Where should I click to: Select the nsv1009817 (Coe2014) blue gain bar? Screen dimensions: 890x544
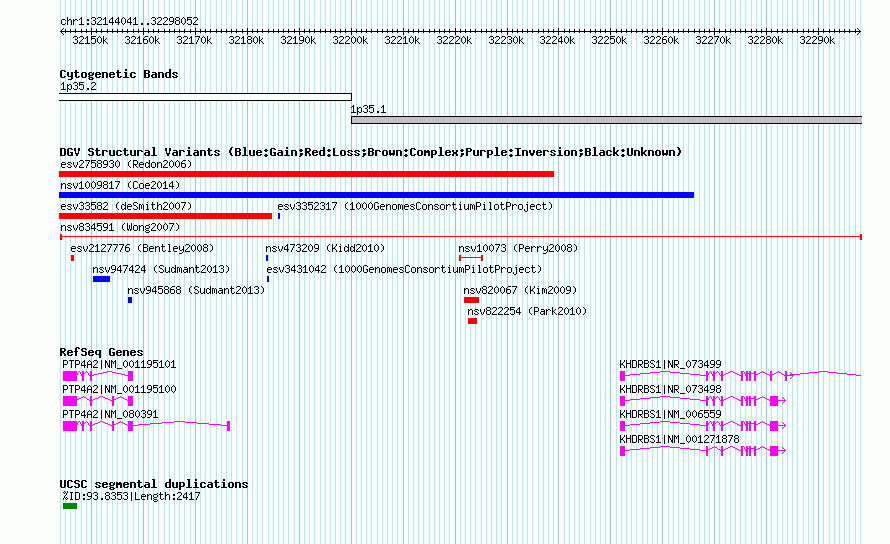tap(376, 195)
